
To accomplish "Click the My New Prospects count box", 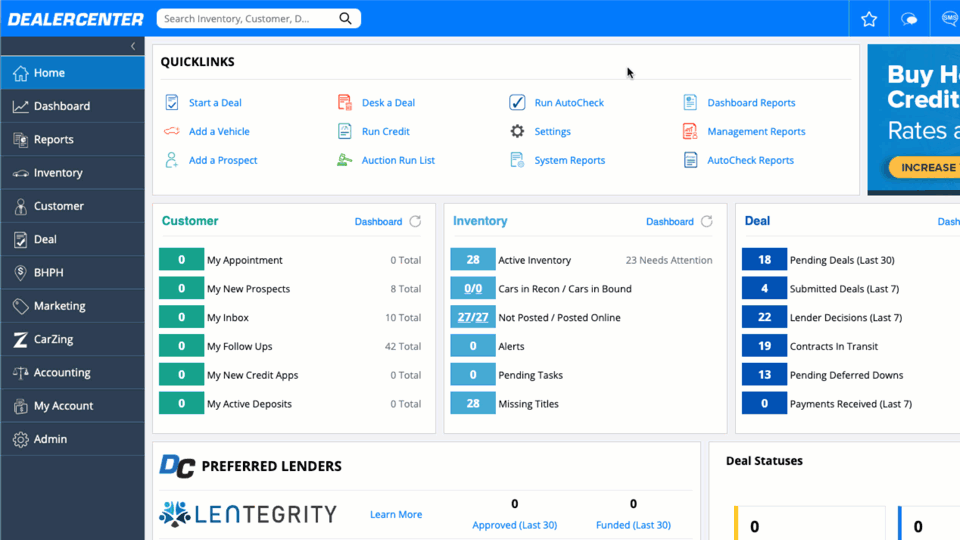I will [181, 288].
